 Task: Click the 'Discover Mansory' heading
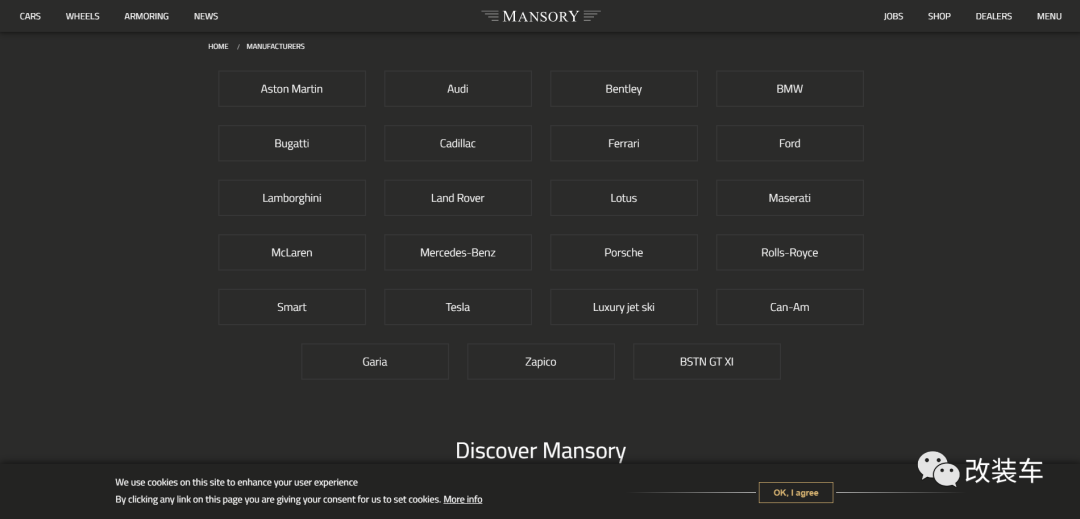(x=541, y=451)
